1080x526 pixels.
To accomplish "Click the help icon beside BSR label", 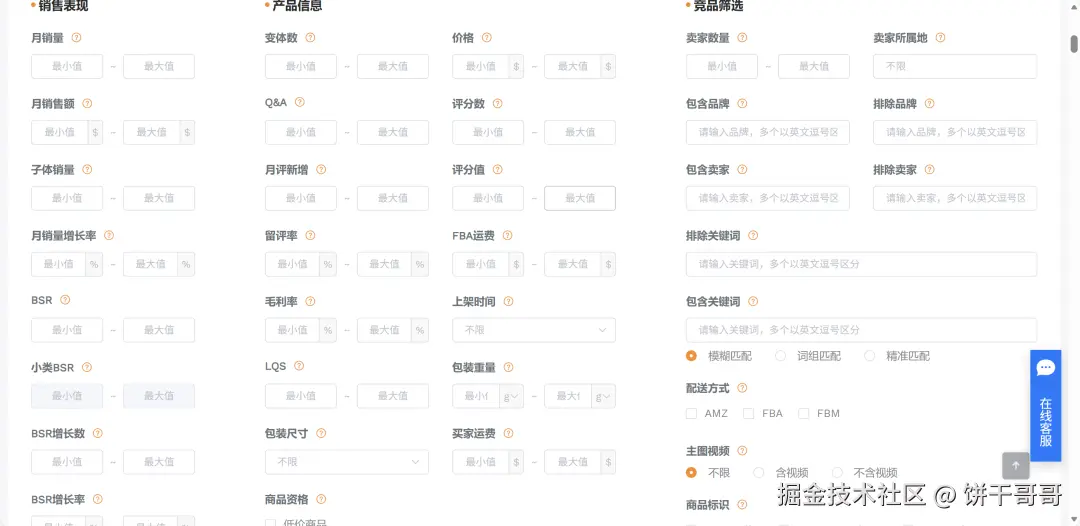I will (x=65, y=300).
